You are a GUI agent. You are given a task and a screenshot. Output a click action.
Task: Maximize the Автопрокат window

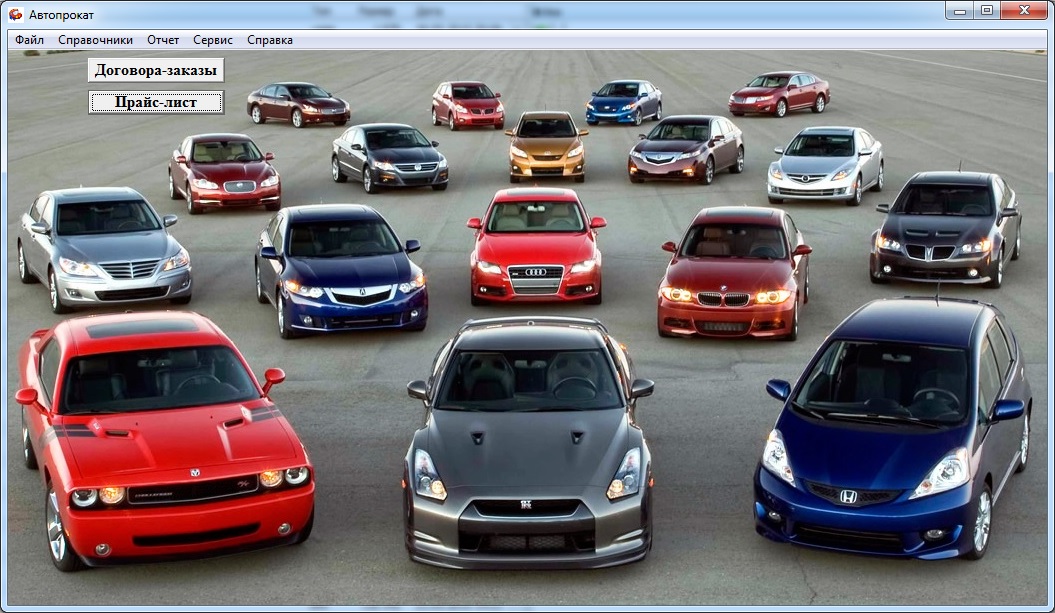point(987,10)
